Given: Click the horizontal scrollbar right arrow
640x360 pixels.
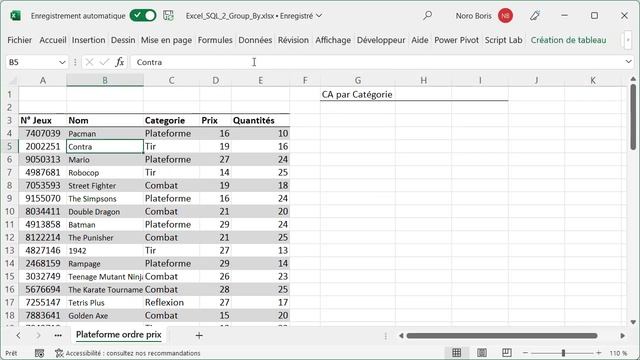Looking at the screenshot, I should pos(622,336).
